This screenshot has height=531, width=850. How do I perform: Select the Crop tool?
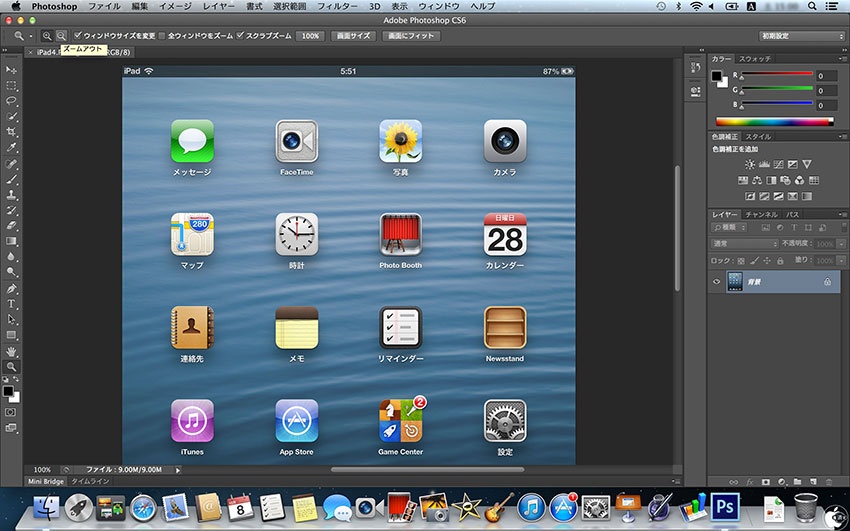pyautogui.click(x=11, y=132)
